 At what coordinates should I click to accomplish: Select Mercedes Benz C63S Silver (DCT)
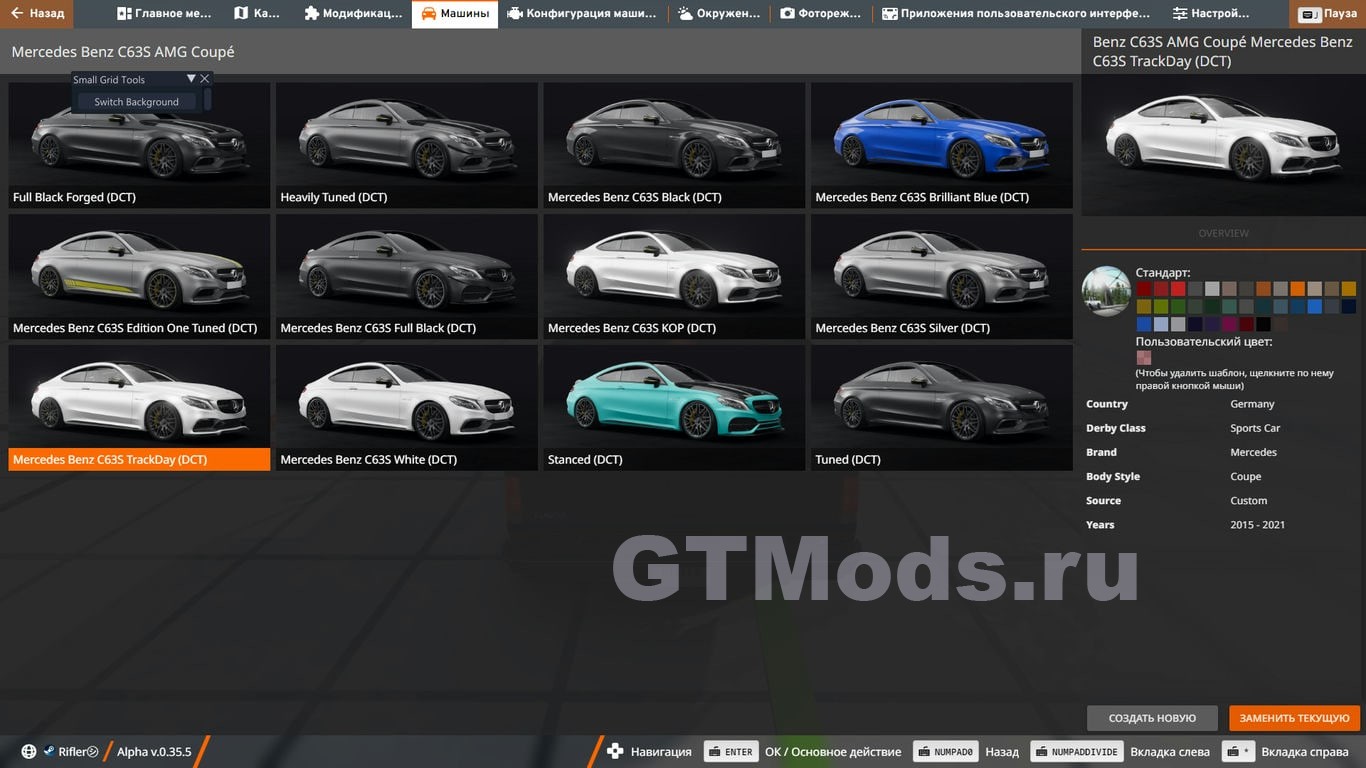(942, 277)
